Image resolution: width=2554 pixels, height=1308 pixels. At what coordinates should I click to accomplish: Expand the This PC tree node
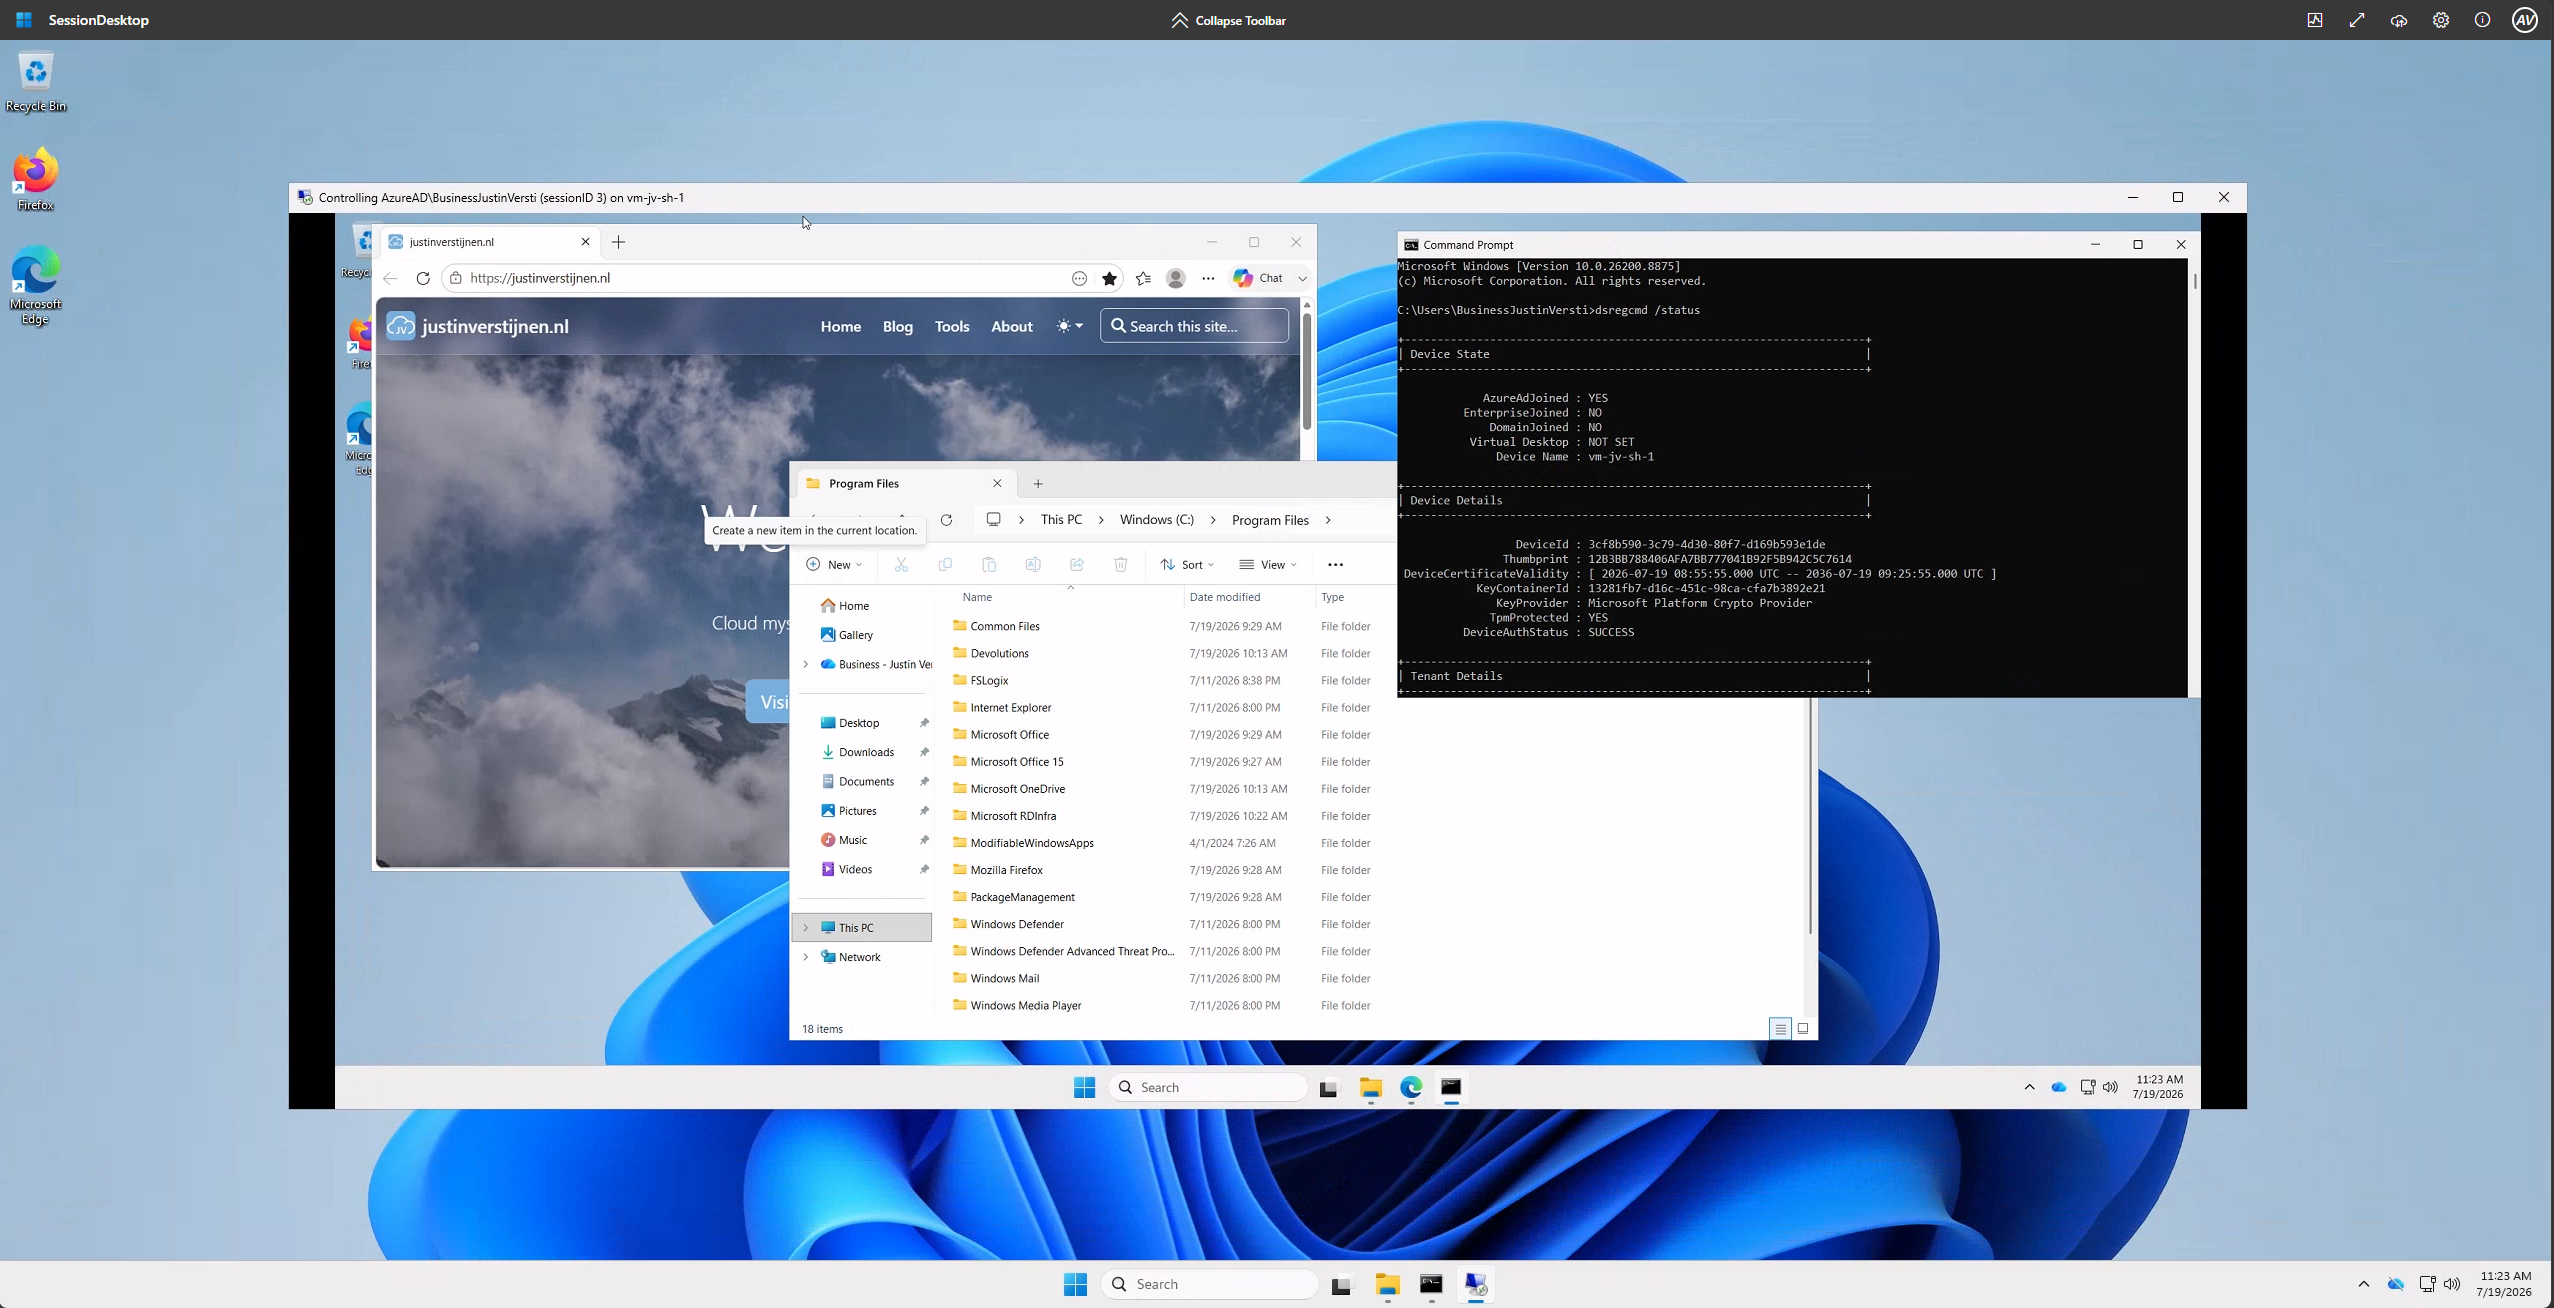pyautogui.click(x=806, y=928)
